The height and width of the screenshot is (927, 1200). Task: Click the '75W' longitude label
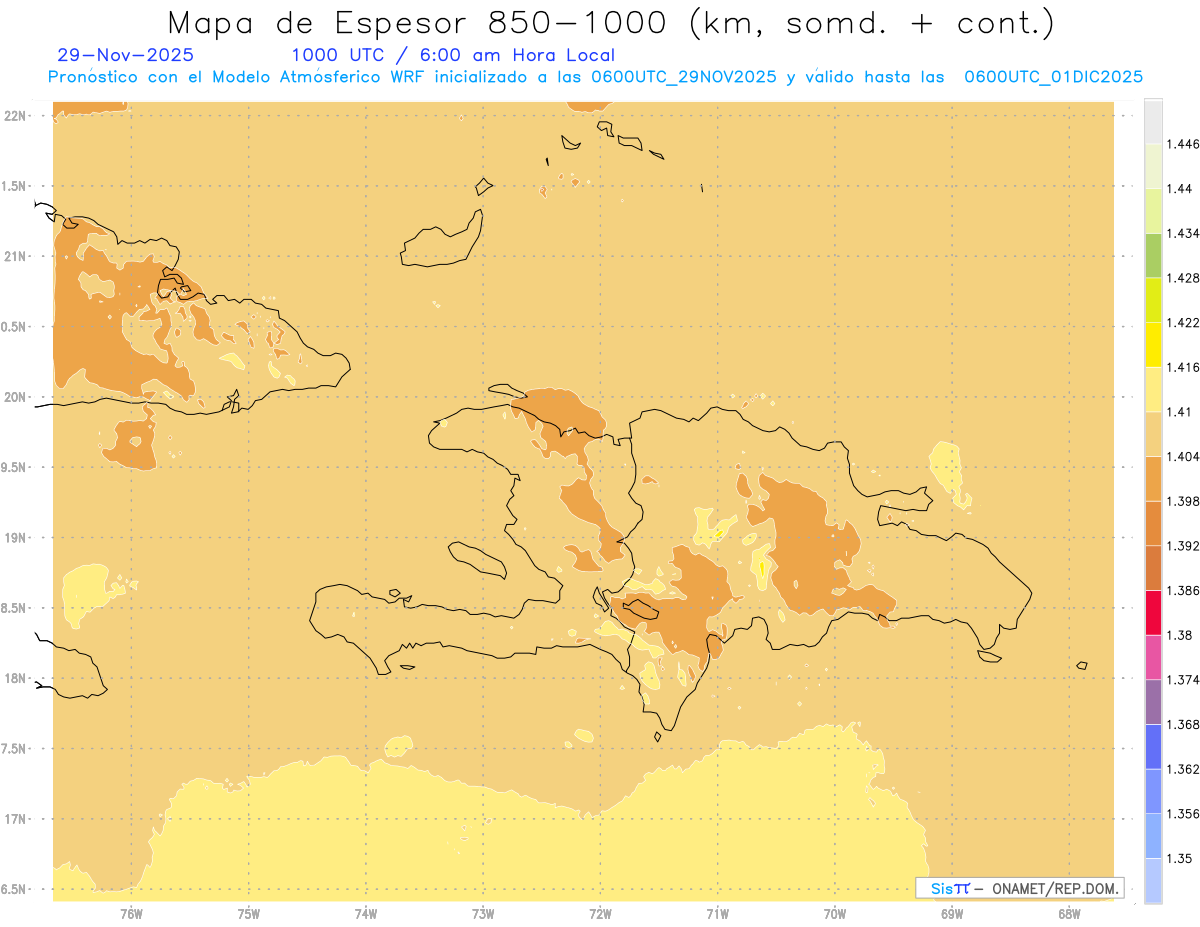(248, 914)
